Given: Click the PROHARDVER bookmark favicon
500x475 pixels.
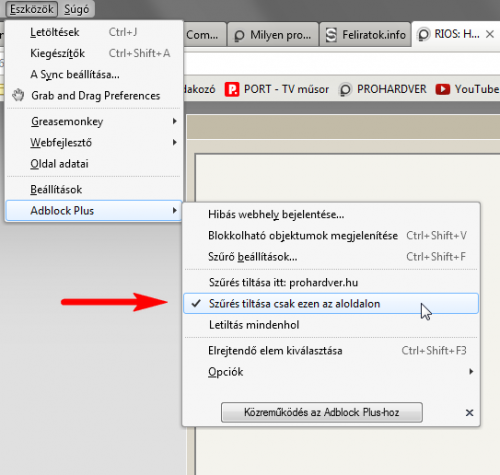Looking at the screenshot, I should tap(345, 89).
